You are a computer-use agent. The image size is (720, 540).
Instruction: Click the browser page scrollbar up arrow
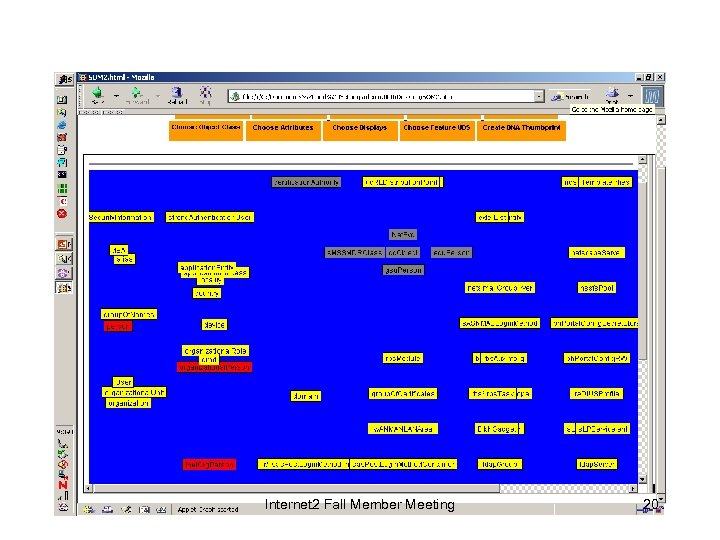tap(661, 120)
